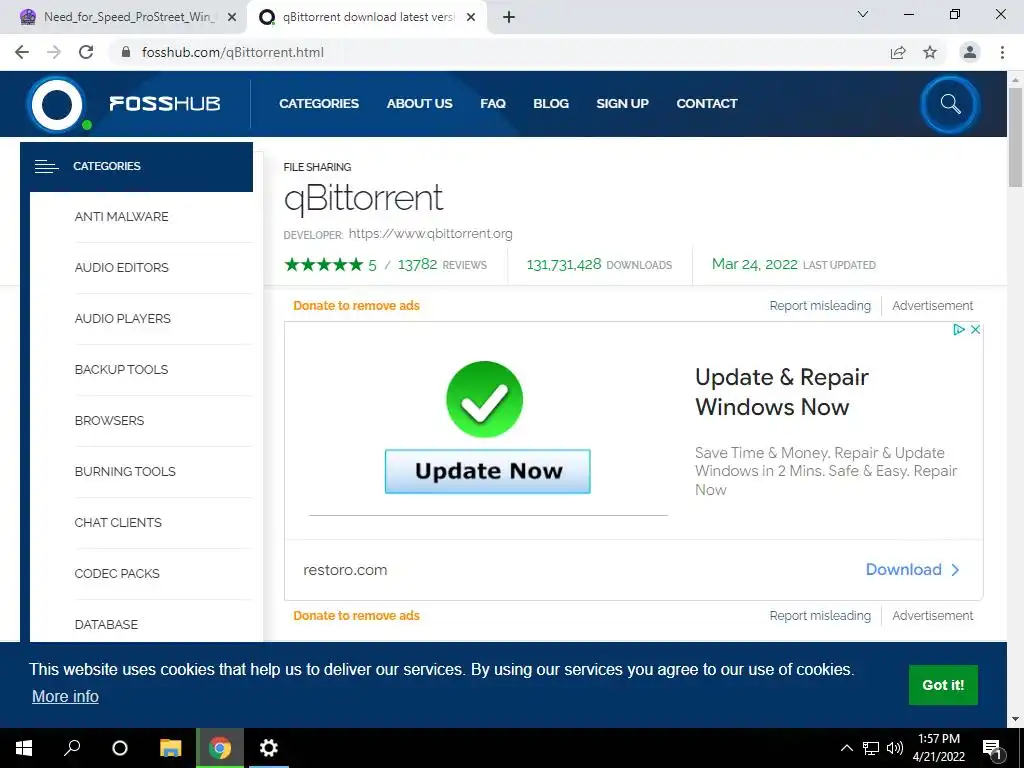1024x768 pixels.
Task: Open ABOUT US in the navigation
Action: point(419,104)
